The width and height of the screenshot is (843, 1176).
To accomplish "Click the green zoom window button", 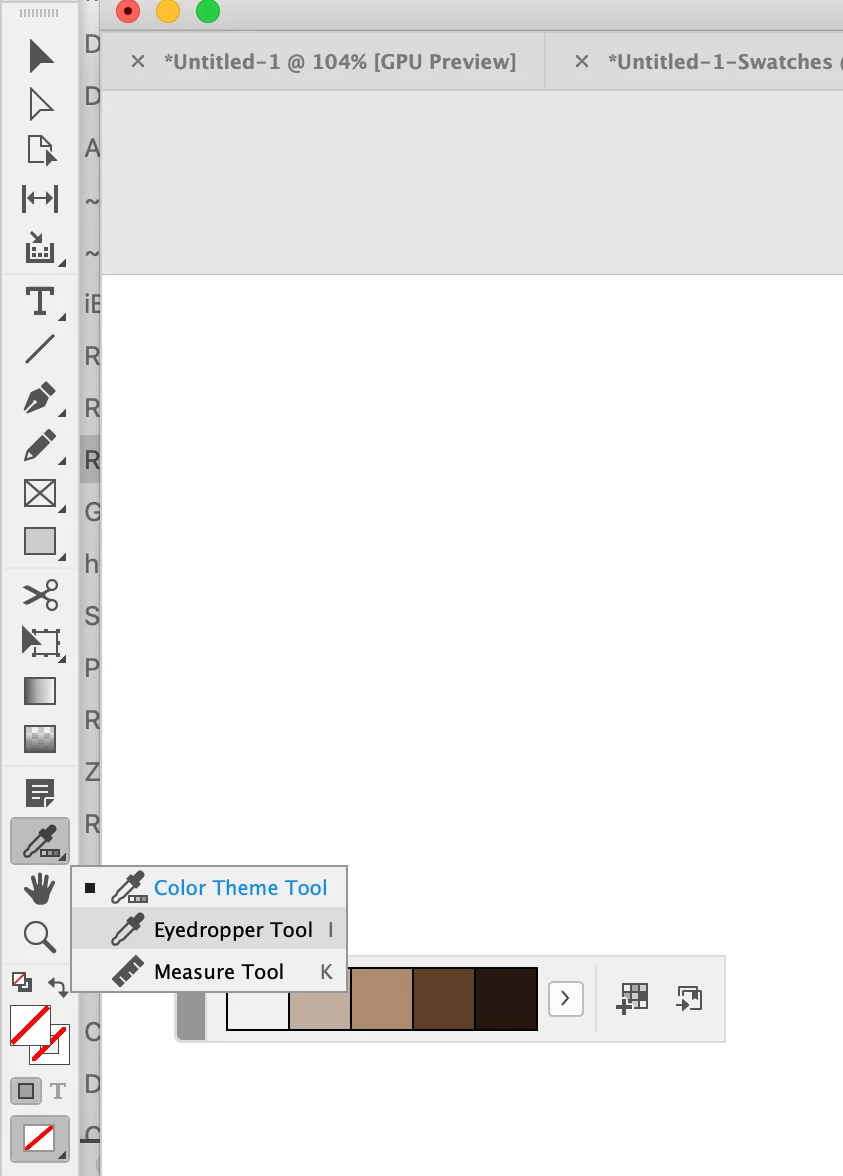I will pos(208,11).
